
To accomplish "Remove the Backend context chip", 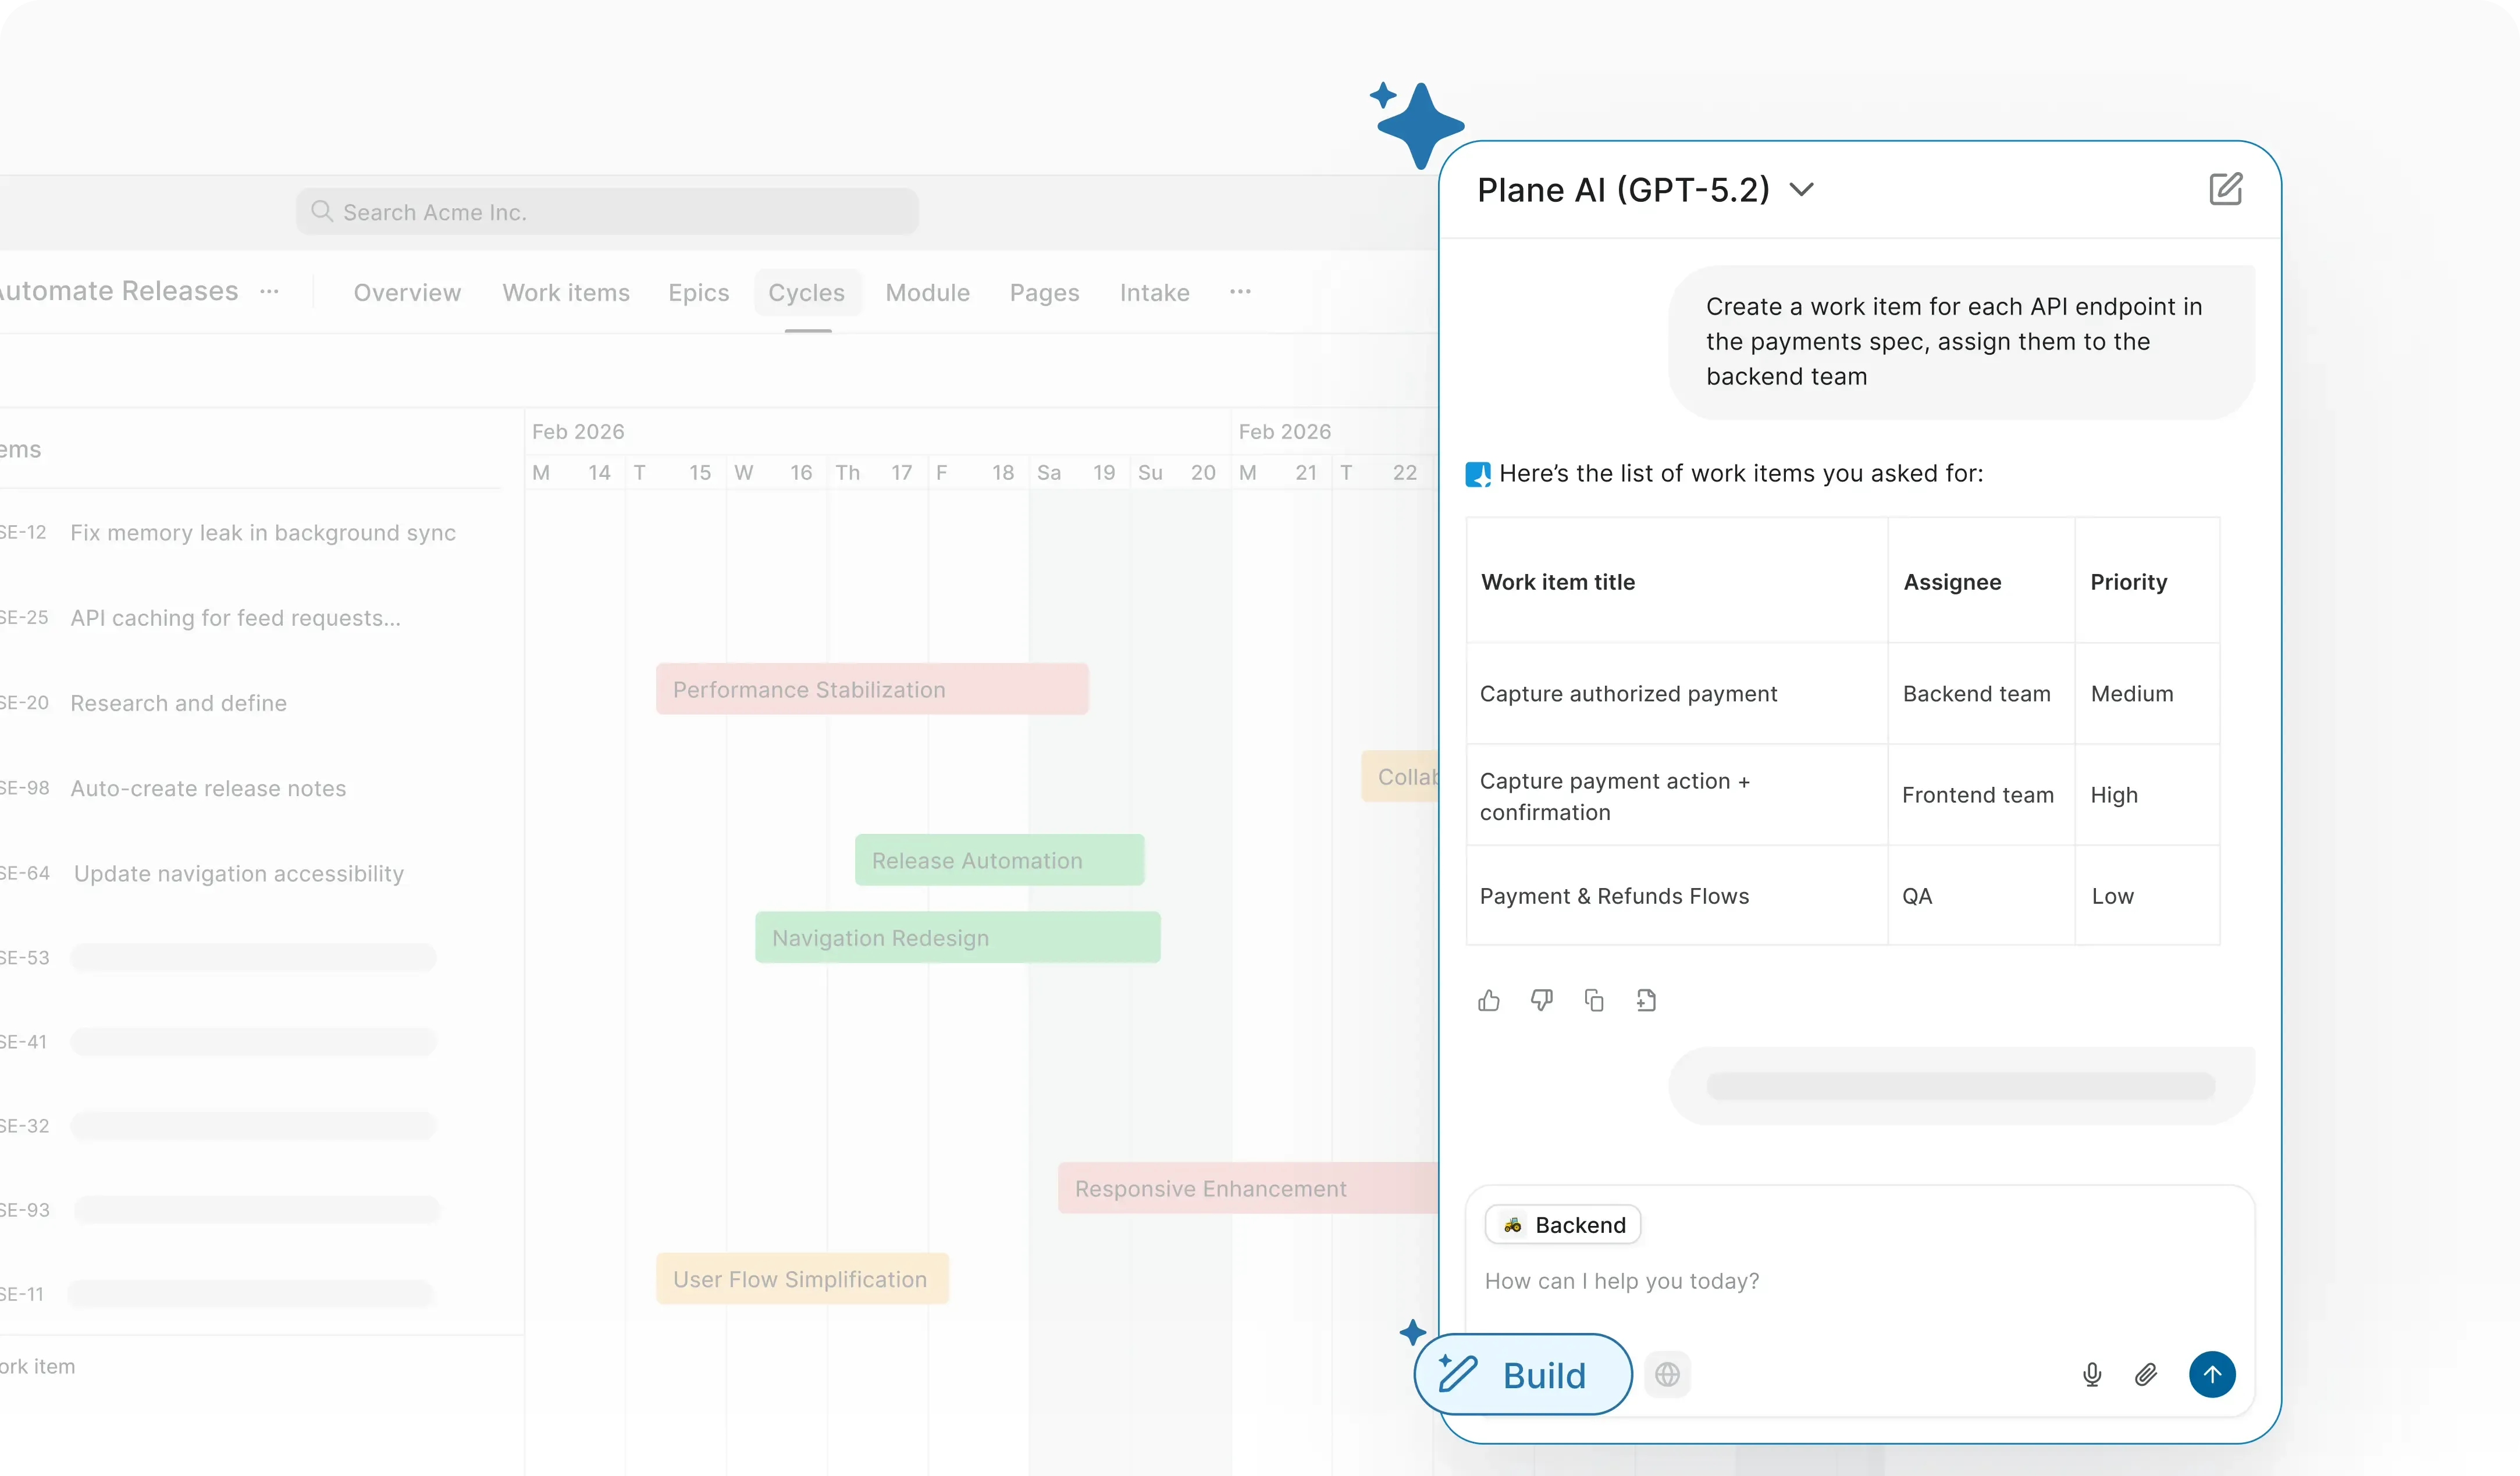I will 1563,1224.
